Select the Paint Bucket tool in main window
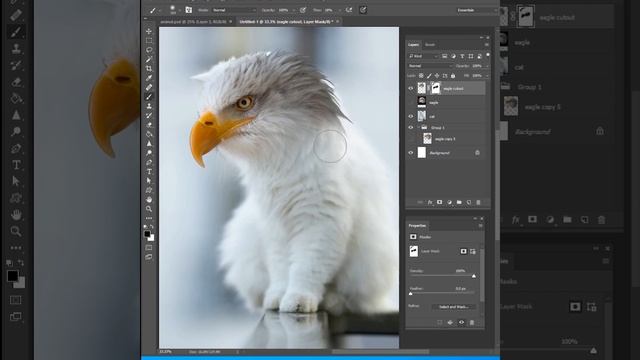The width and height of the screenshot is (640, 360). pyautogui.click(x=149, y=134)
